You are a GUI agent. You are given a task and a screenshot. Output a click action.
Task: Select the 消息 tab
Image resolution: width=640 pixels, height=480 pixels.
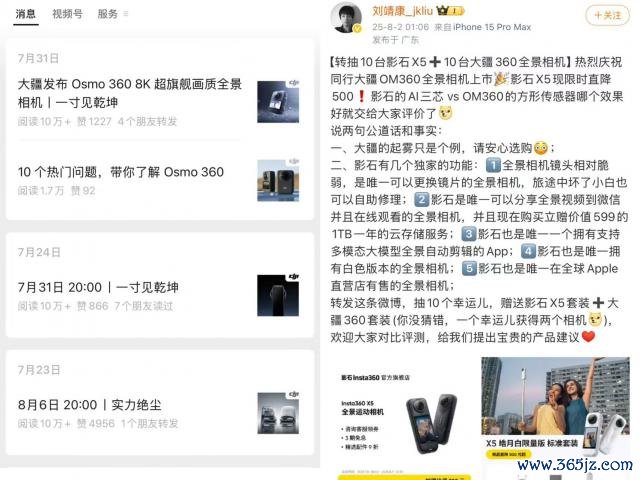coord(26,14)
